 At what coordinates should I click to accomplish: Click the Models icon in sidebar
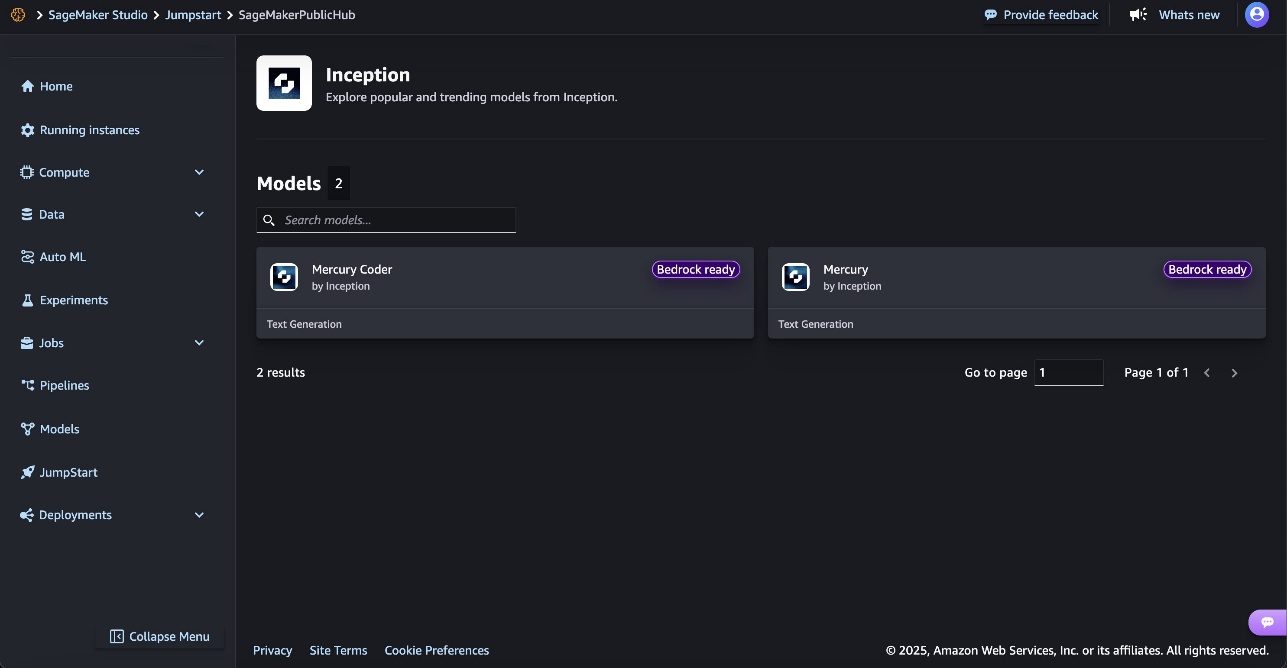tap(28, 429)
